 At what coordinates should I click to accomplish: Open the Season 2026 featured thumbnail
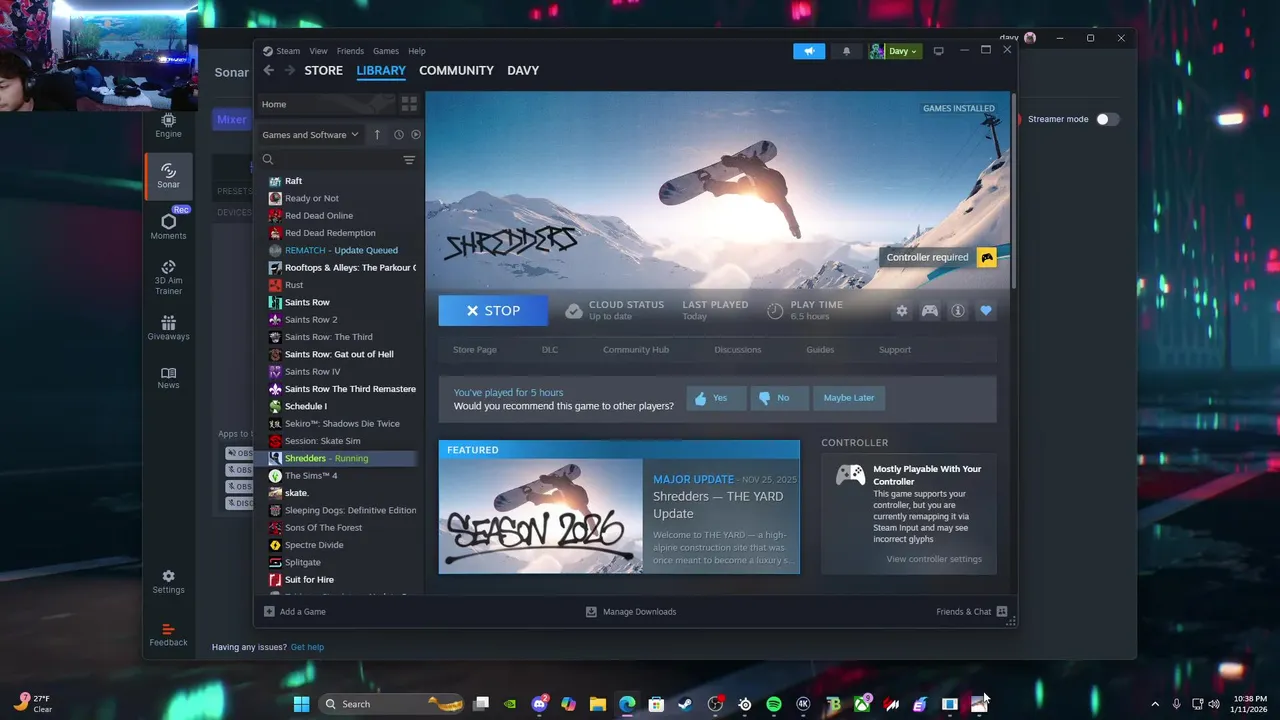[541, 516]
